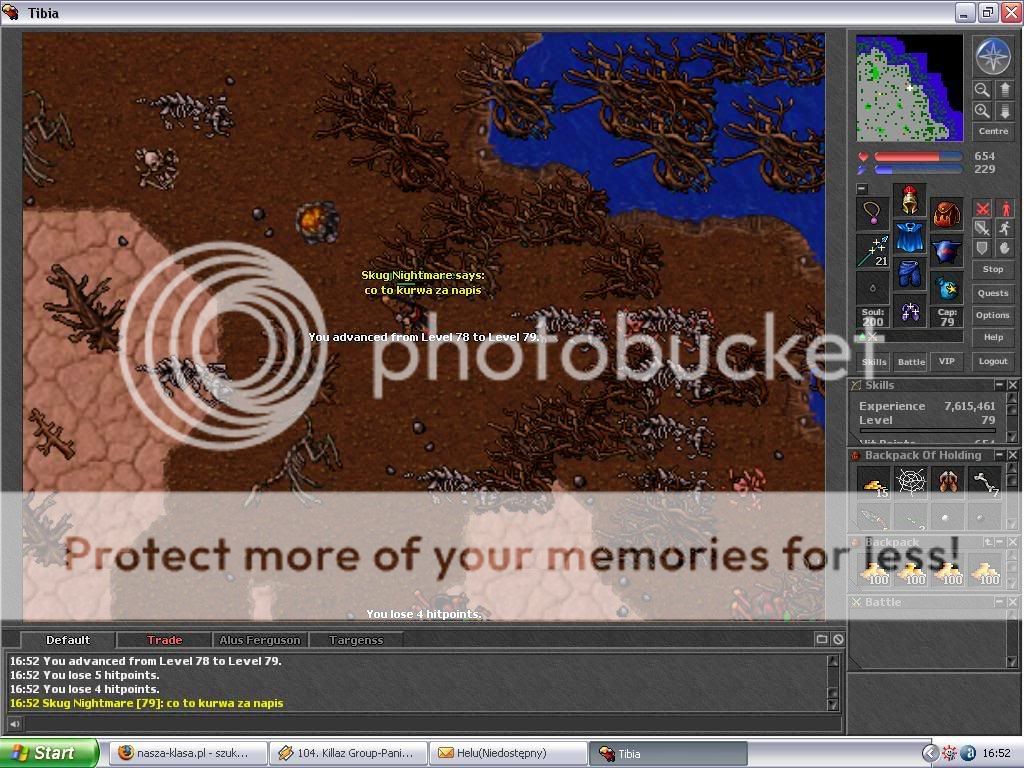Close the Skills panel
Screen dimensions: 1024x768
click(x=1012, y=385)
